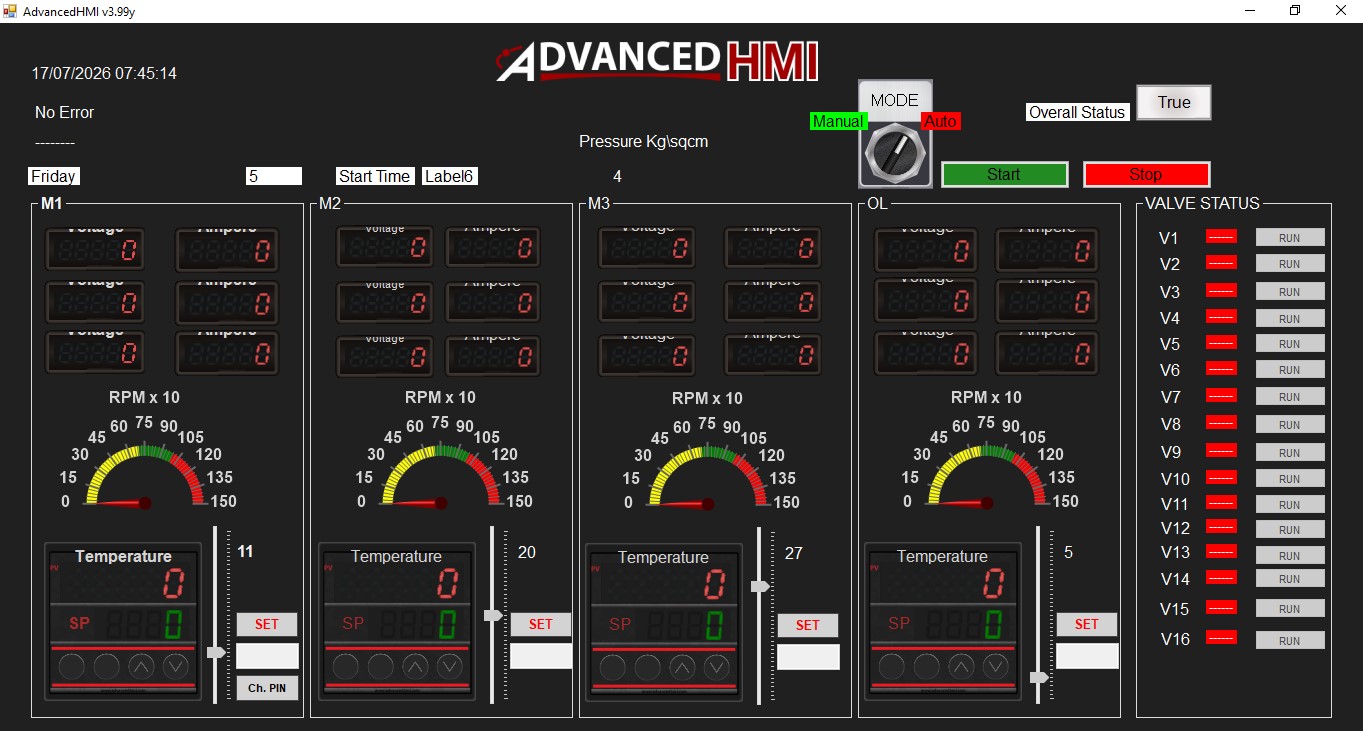Click OL temperature controller down arrow
Screen dimensions: 1363x731
pos(996,666)
